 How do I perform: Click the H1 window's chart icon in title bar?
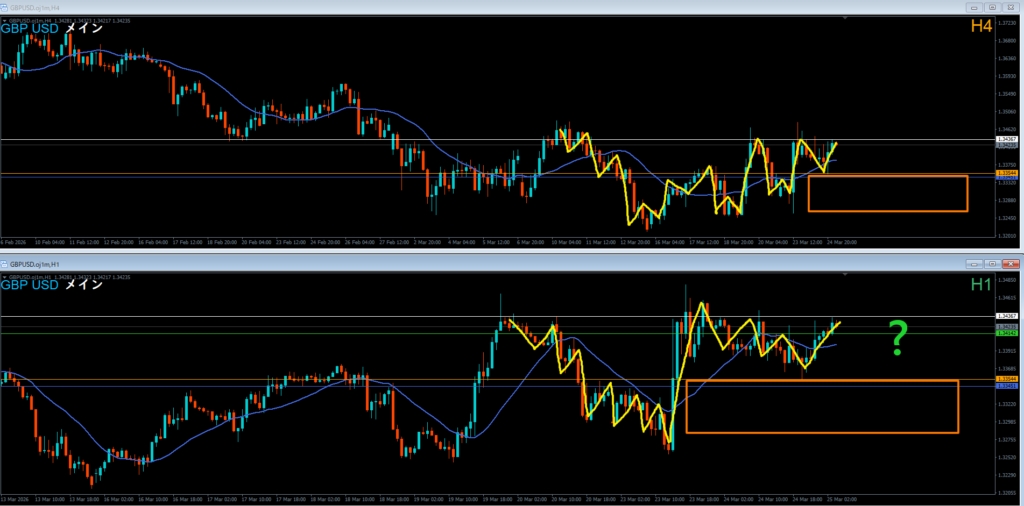tap(5, 264)
